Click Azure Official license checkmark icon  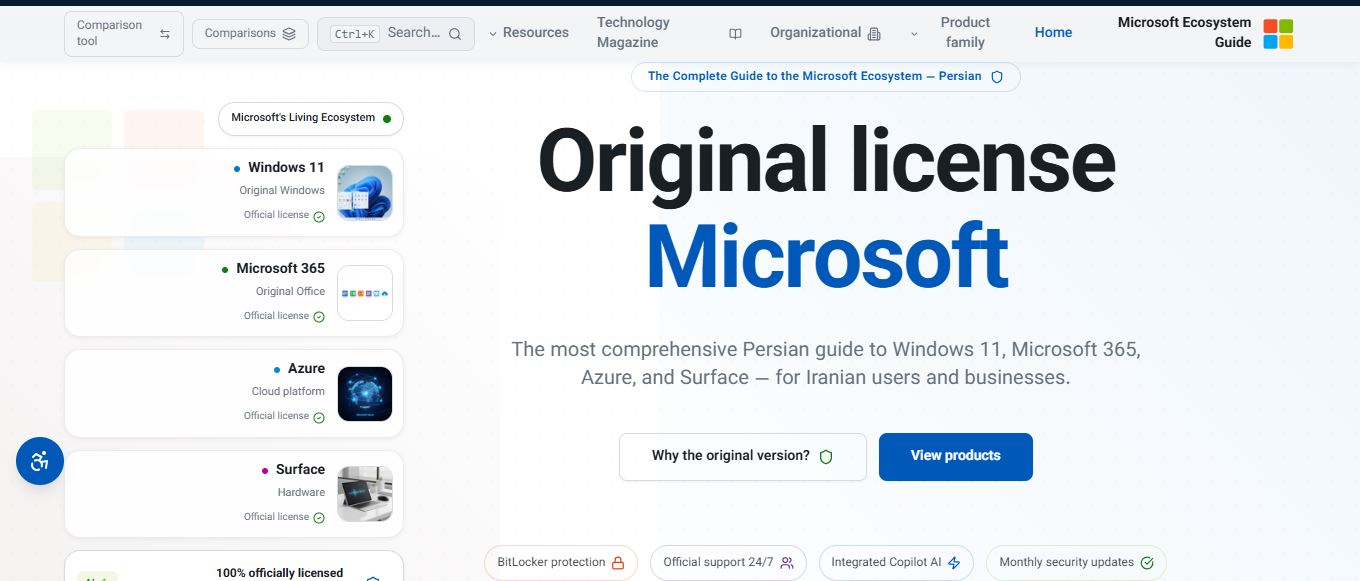(x=319, y=417)
